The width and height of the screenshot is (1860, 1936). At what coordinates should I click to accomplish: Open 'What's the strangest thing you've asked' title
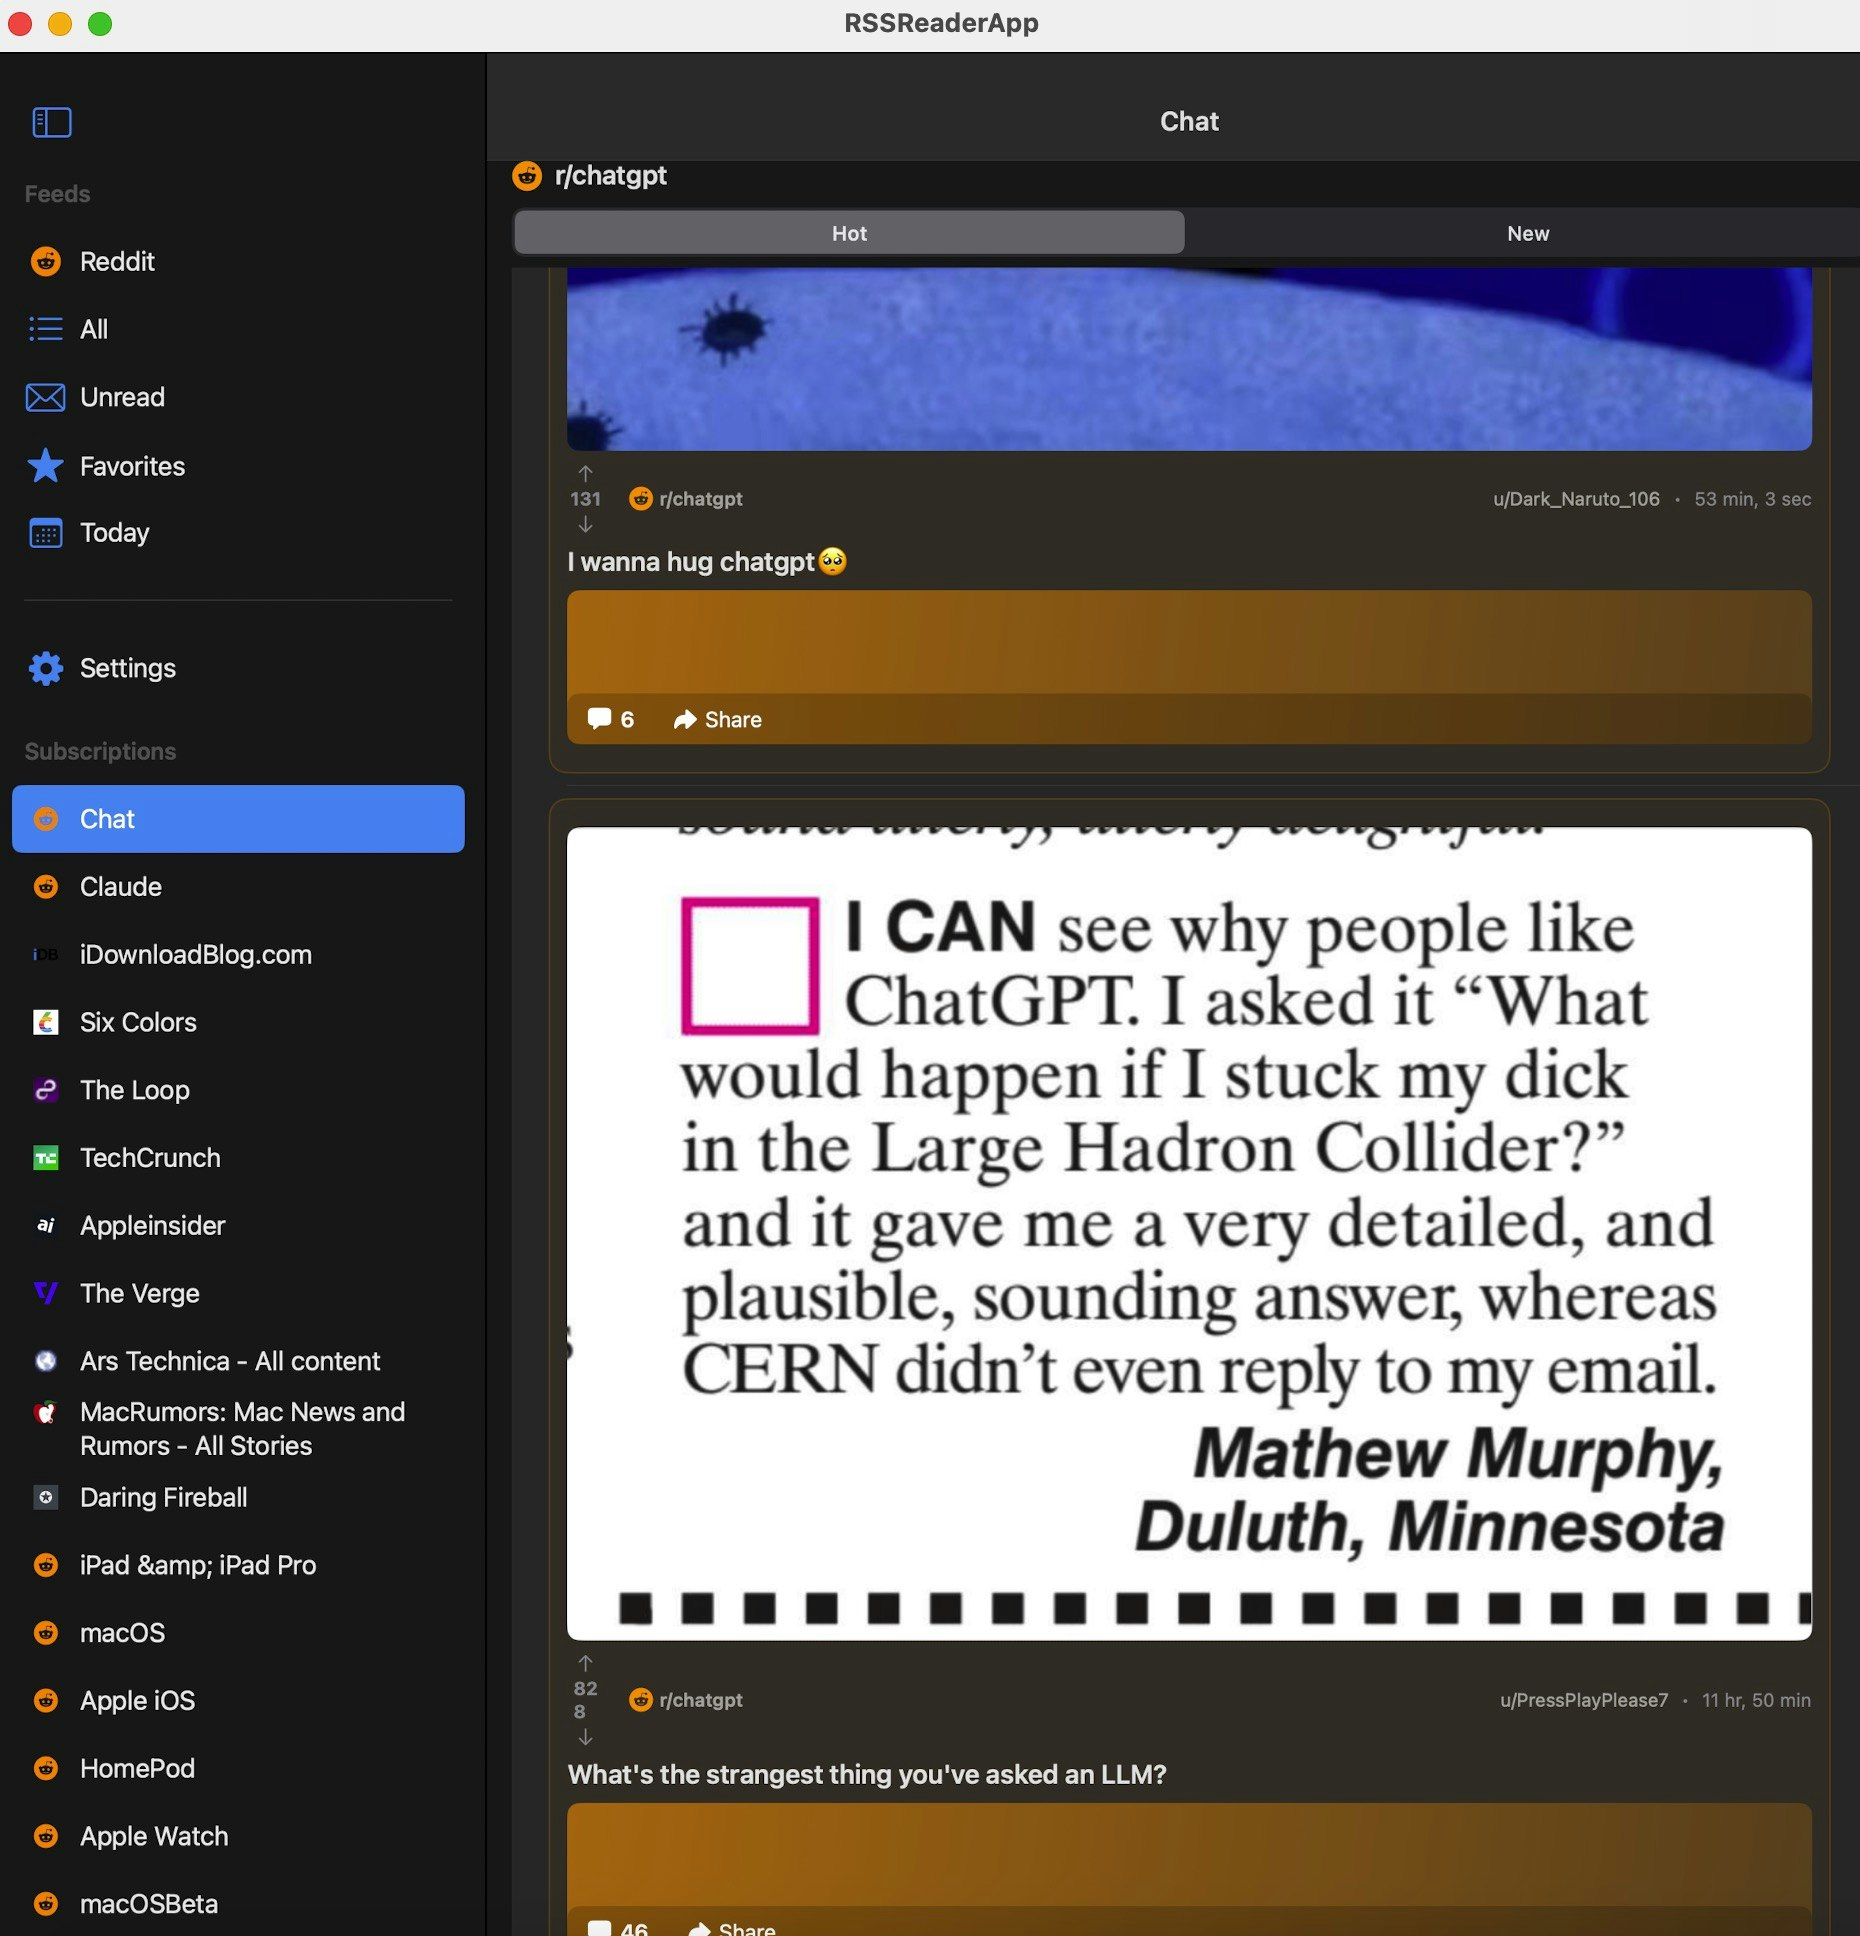click(867, 1775)
